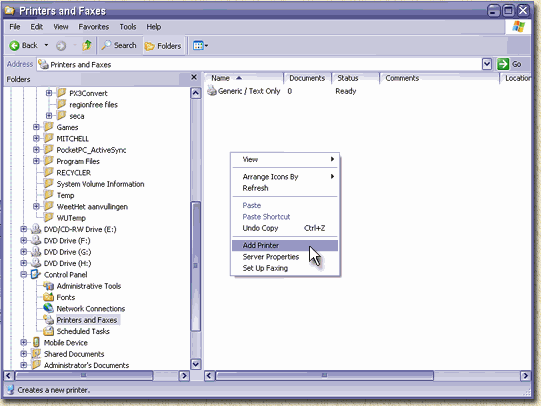
Task: Open the Fonts folder icon
Action: coord(49,297)
